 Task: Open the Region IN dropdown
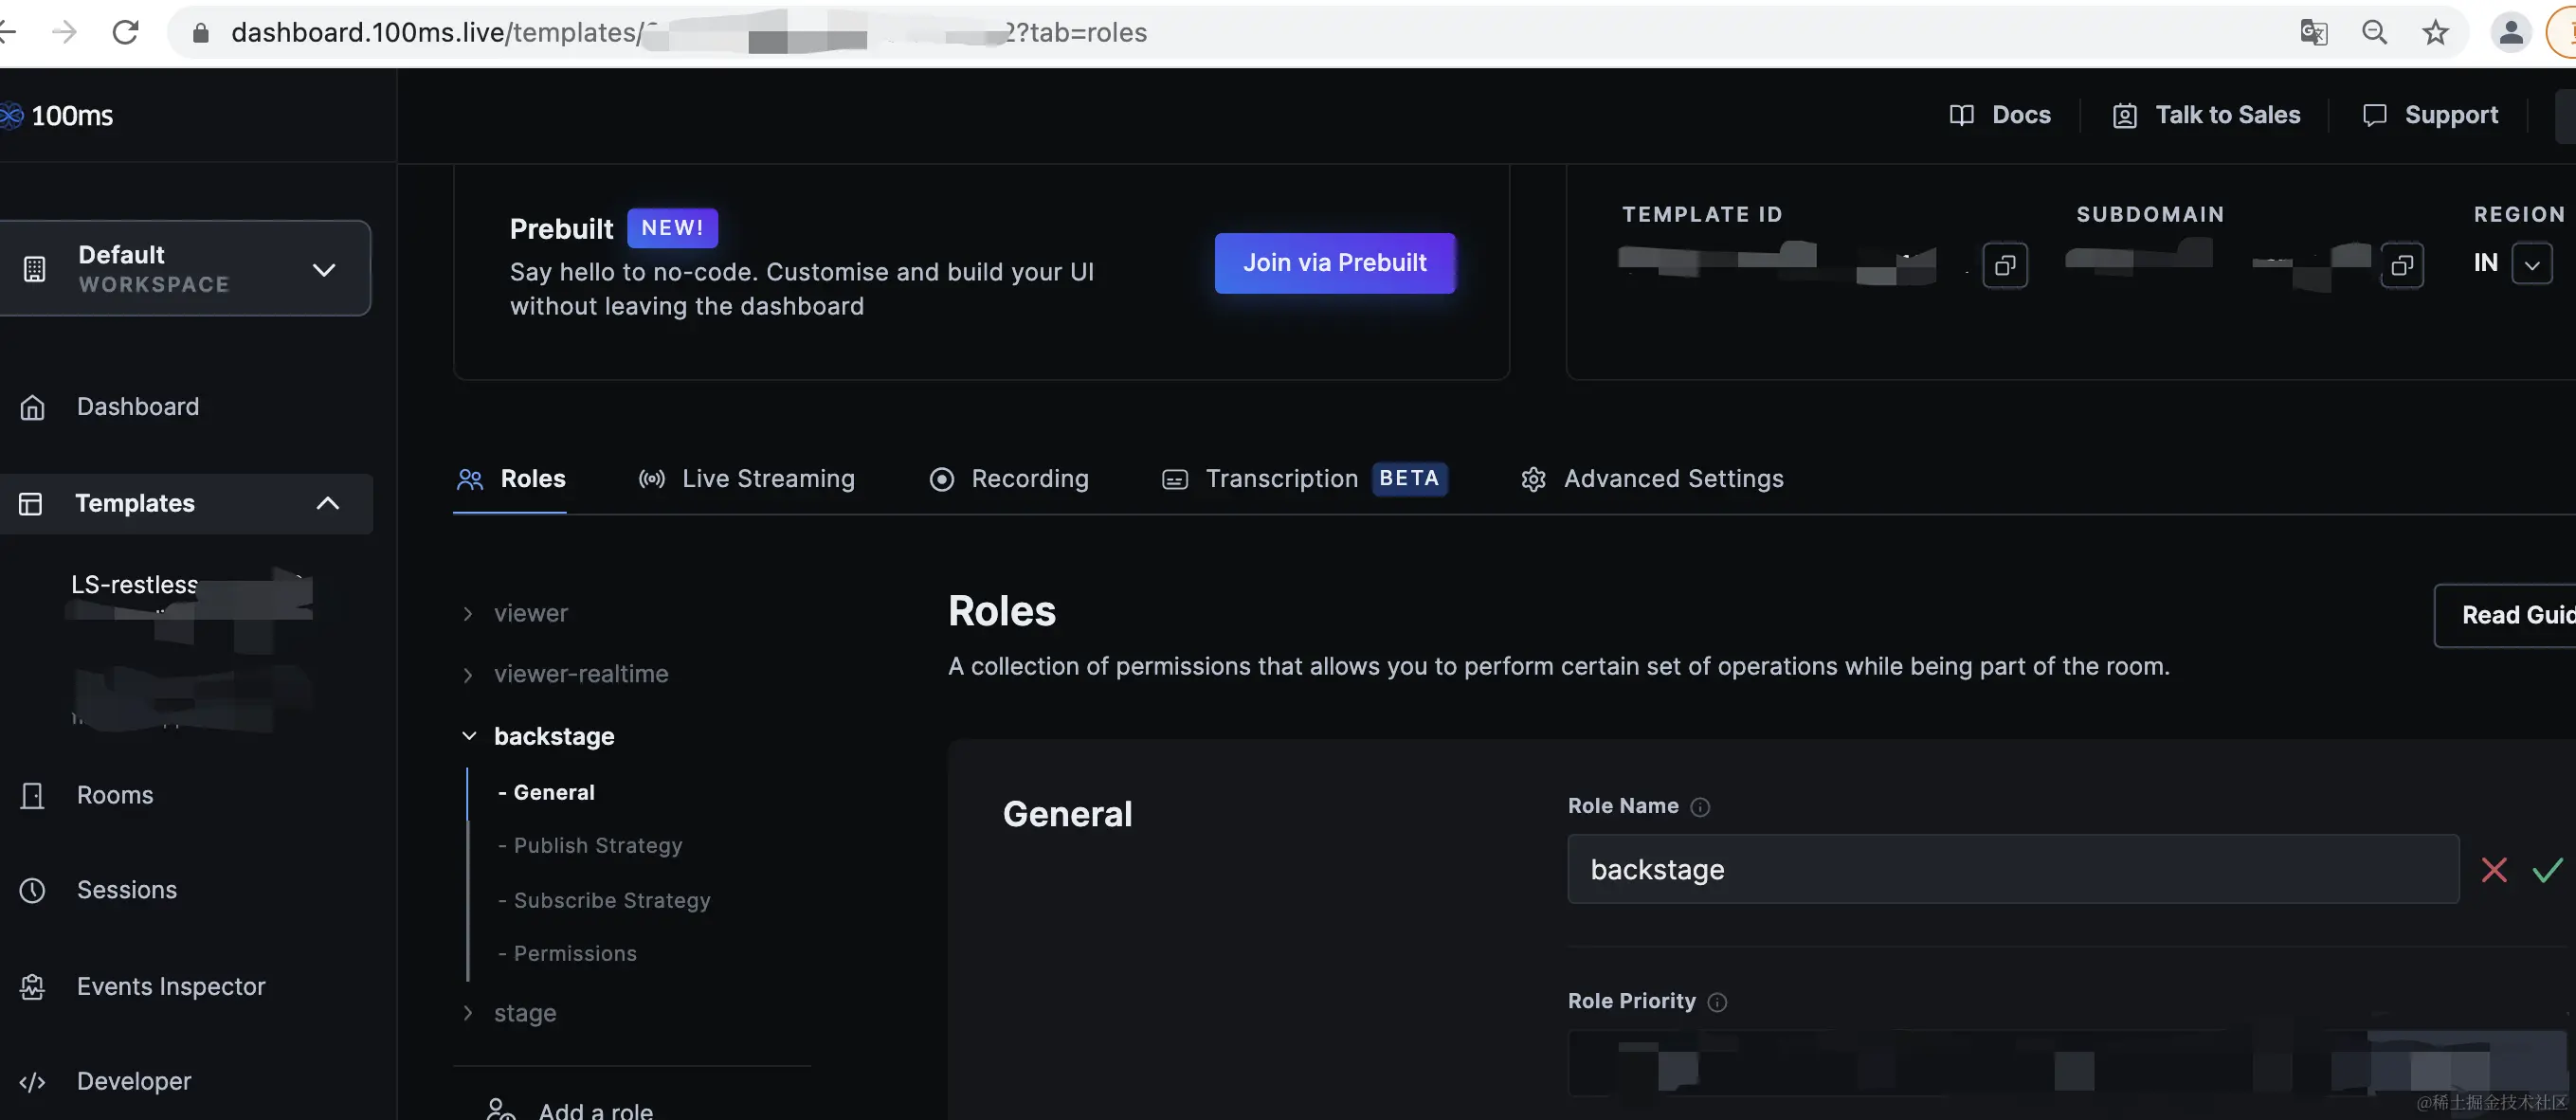pos(2531,265)
